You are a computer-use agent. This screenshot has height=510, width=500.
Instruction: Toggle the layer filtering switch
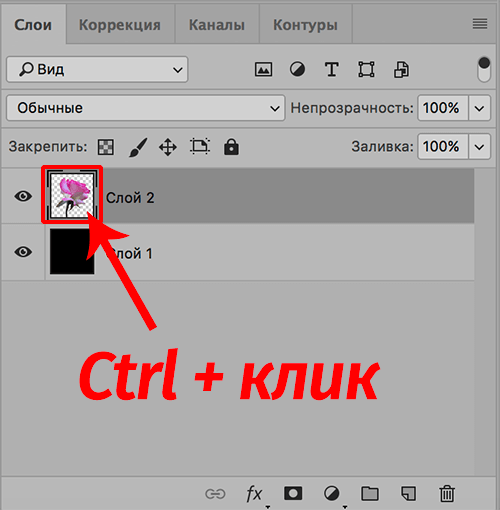click(484, 69)
